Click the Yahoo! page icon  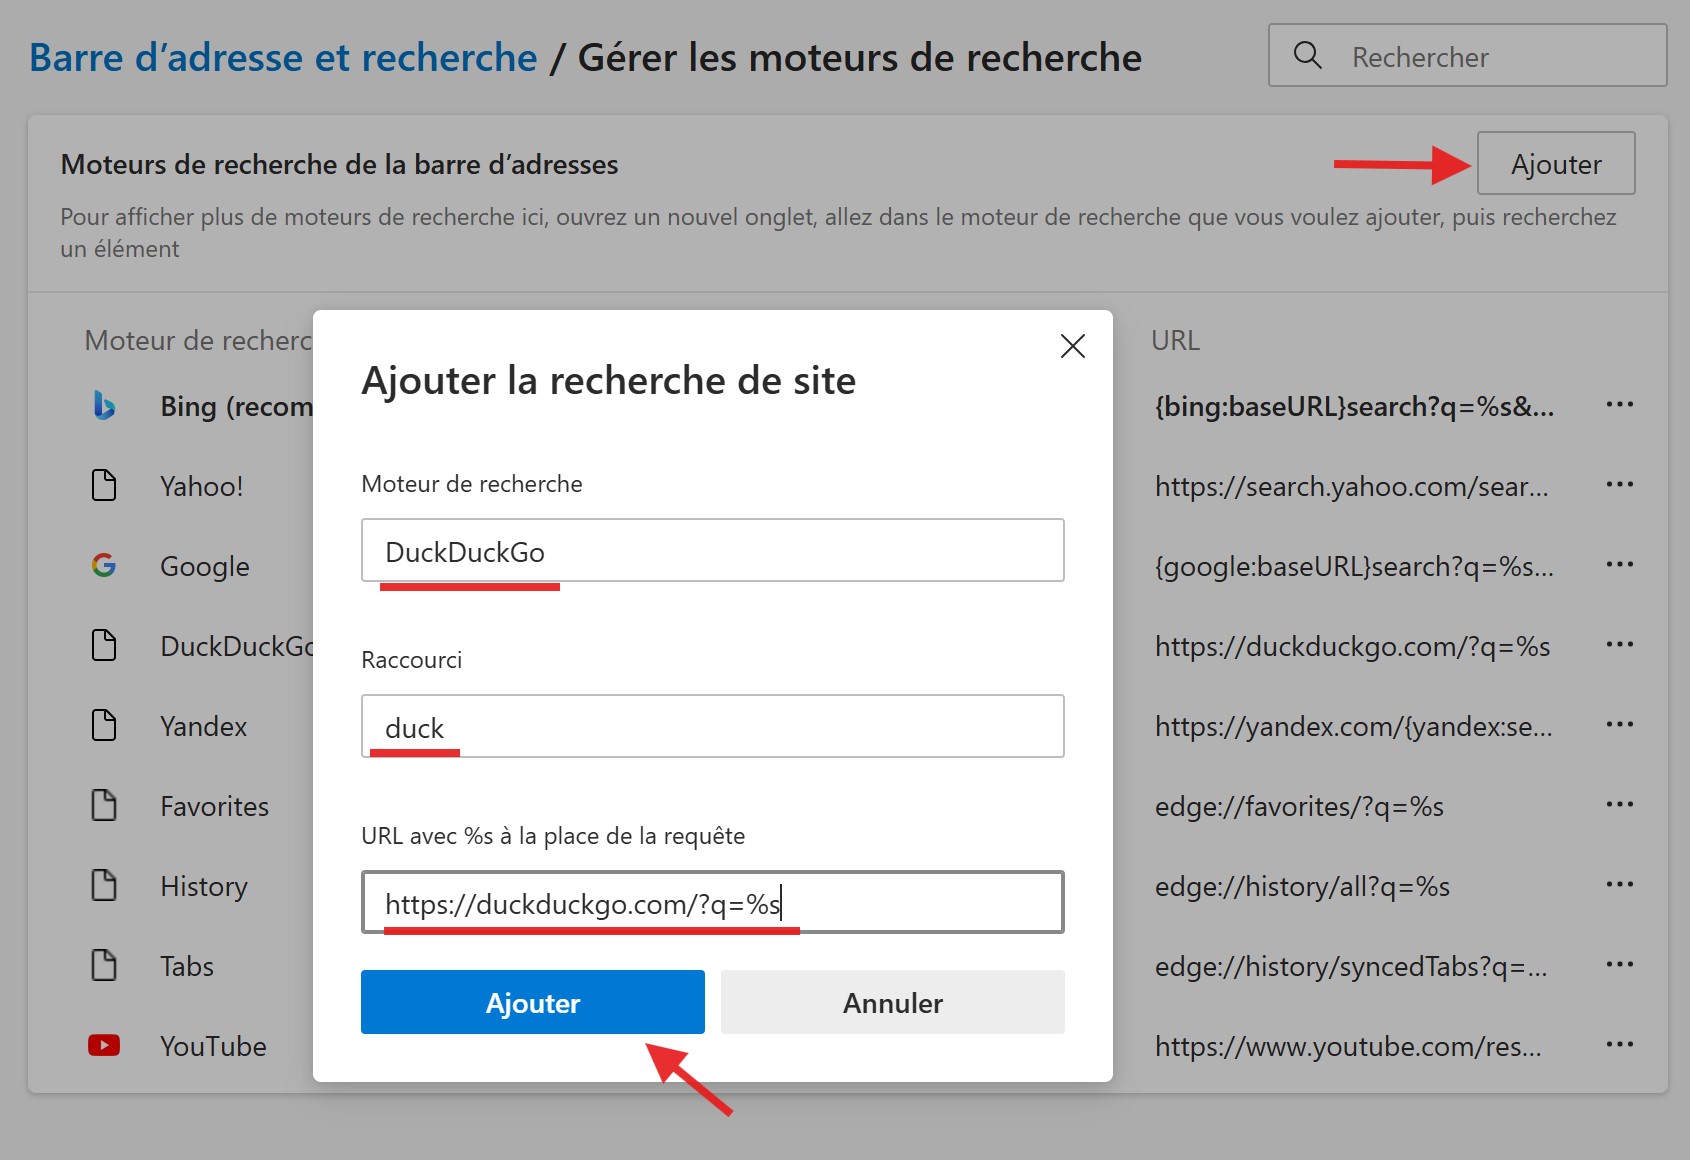[104, 485]
